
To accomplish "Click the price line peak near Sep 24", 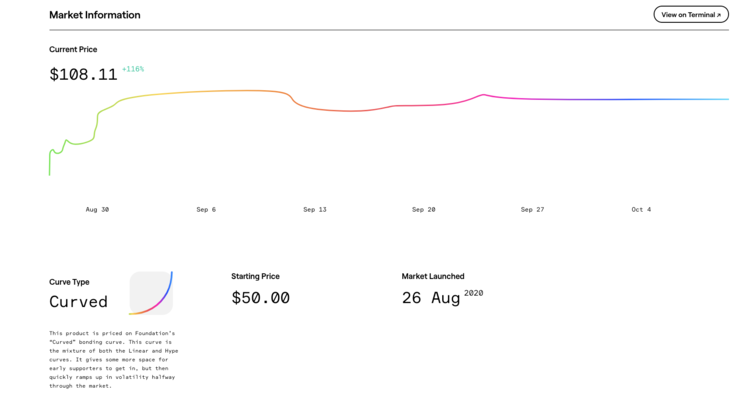I will [484, 95].
